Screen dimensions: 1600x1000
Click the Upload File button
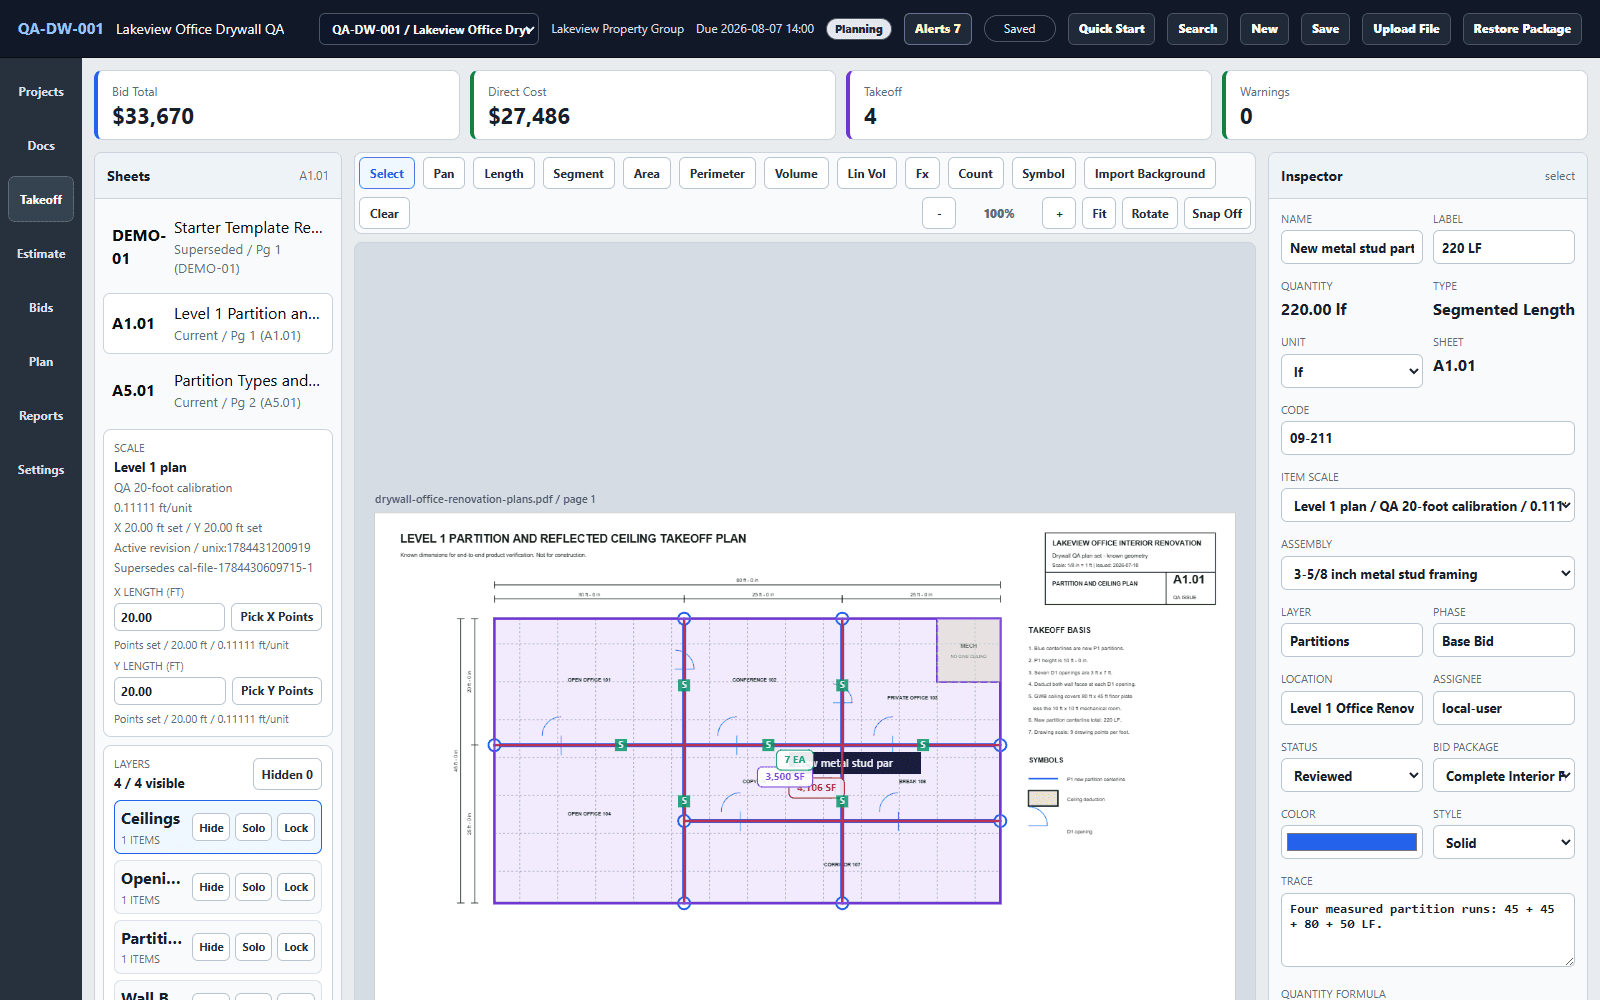coord(1406,29)
